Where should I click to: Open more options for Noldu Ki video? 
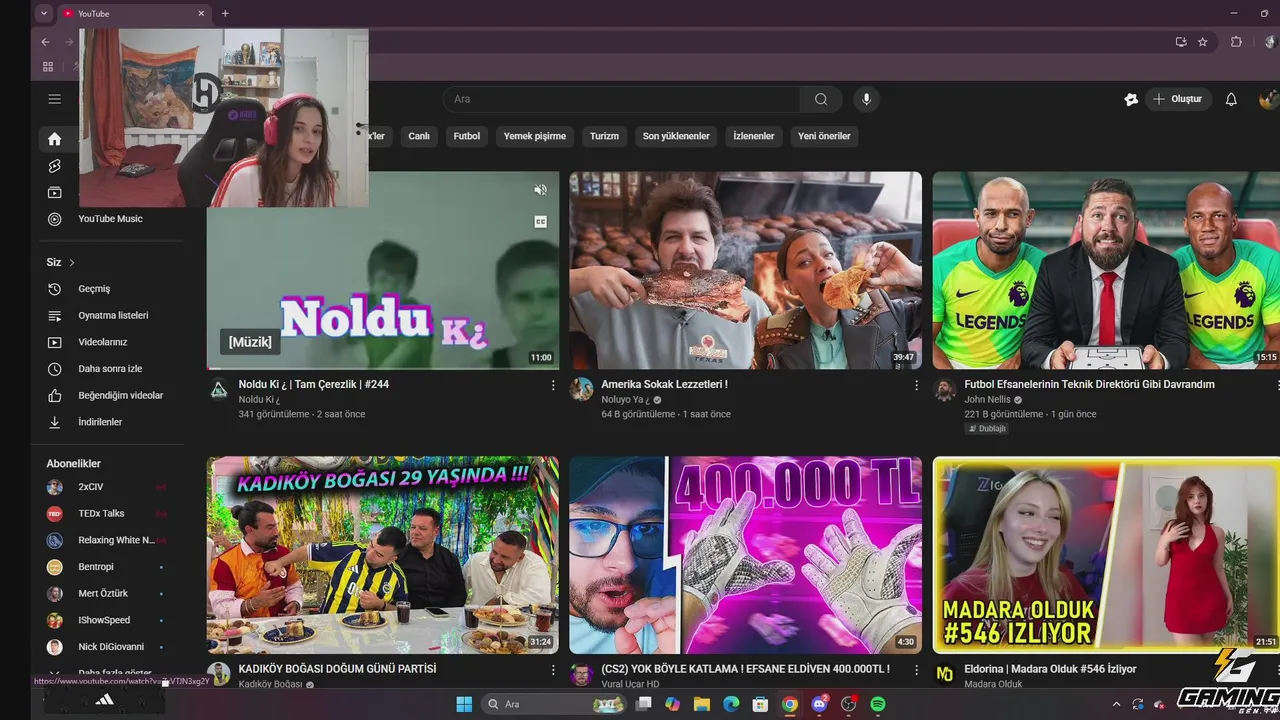pyautogui.click(x=553, y=385)
